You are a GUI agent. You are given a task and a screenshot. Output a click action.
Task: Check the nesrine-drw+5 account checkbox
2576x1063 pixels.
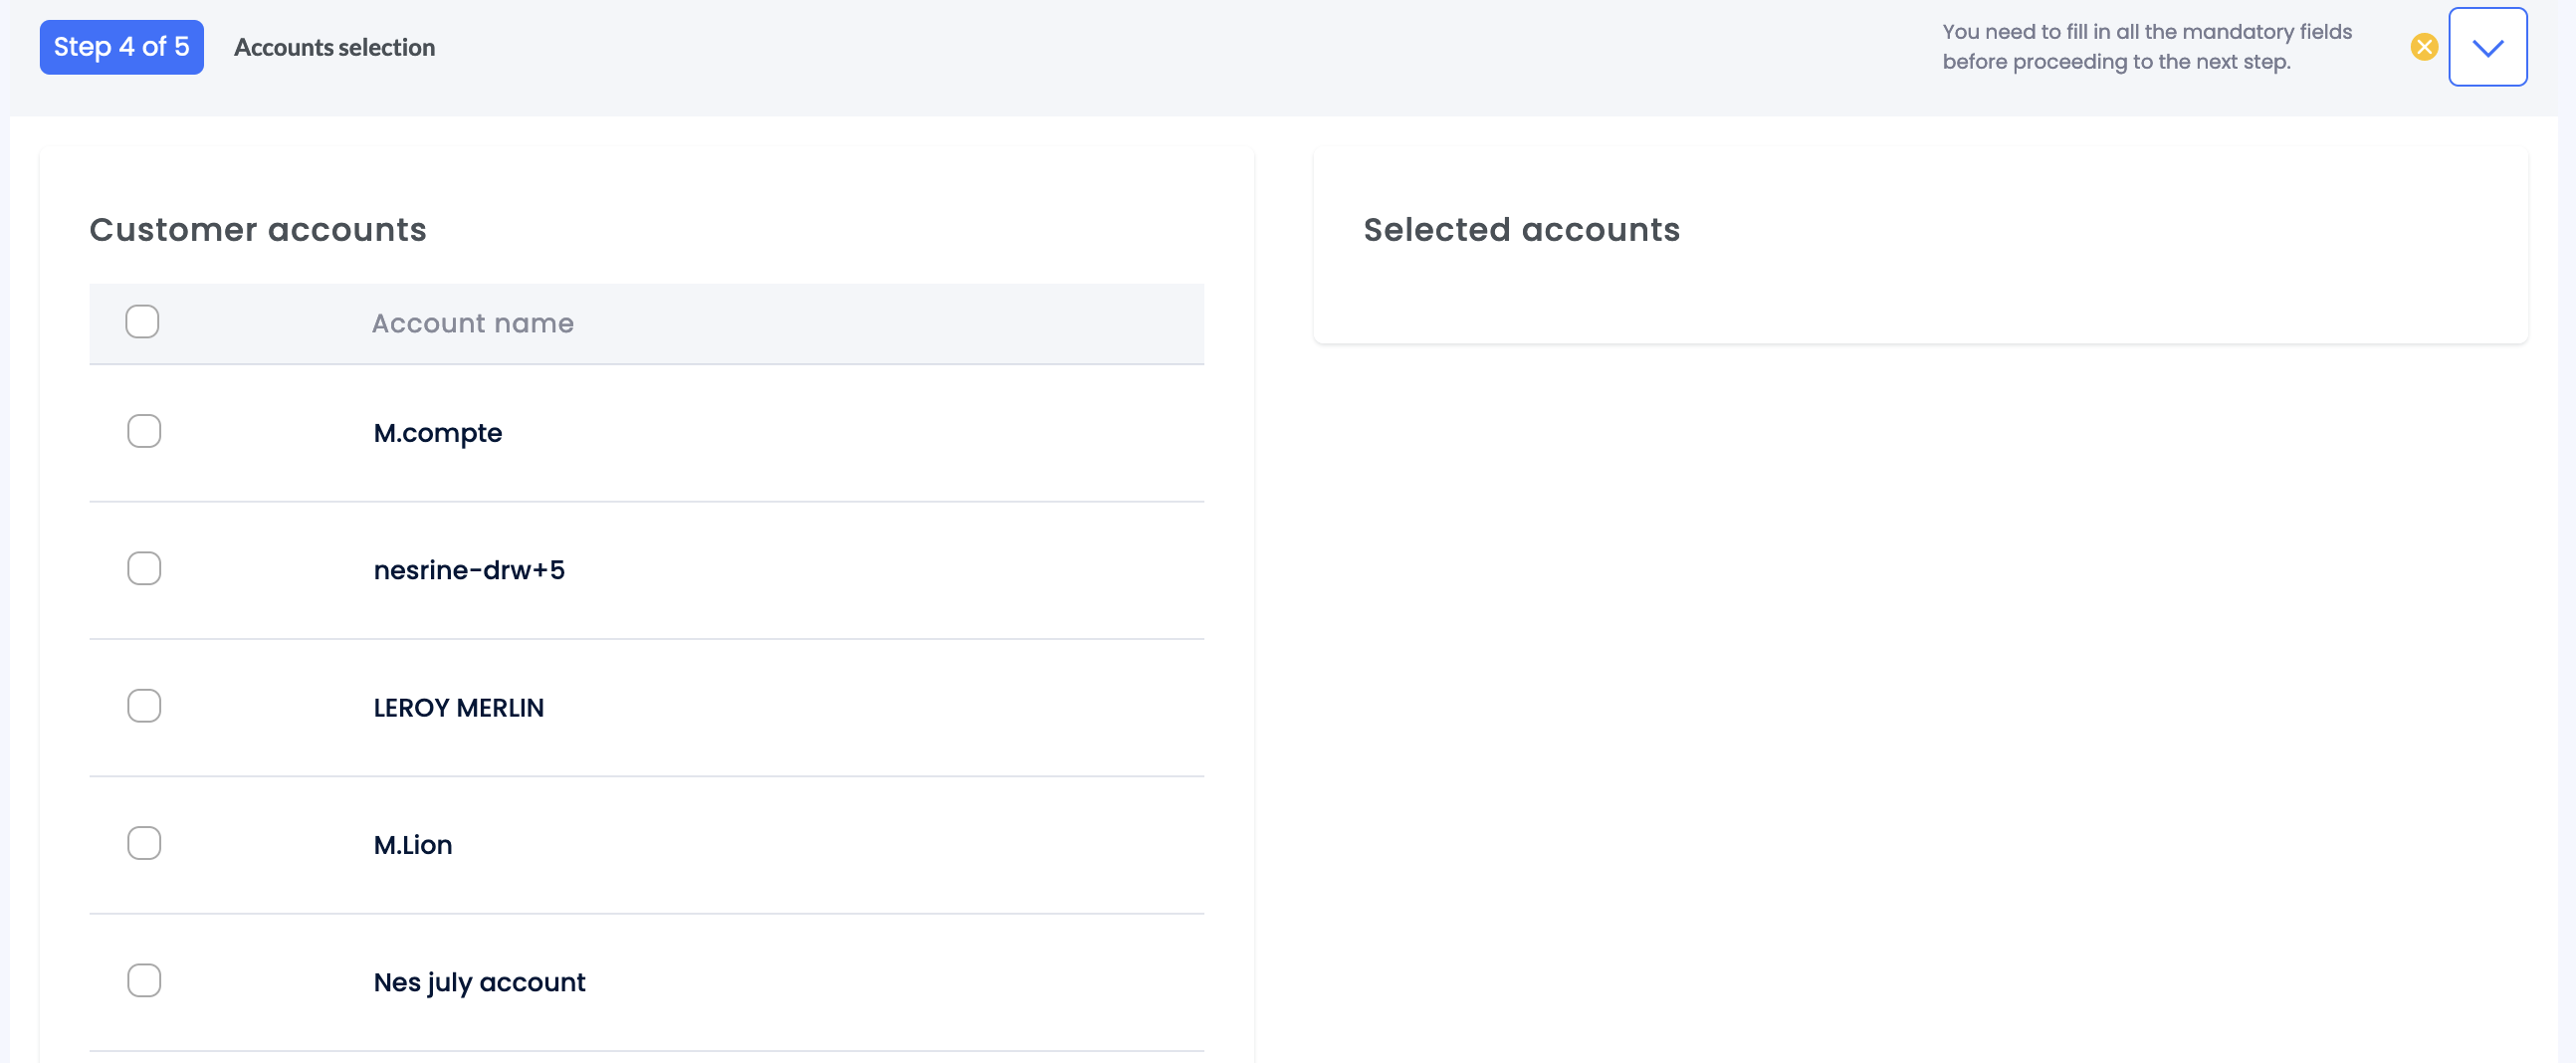[x=143, y=567]
